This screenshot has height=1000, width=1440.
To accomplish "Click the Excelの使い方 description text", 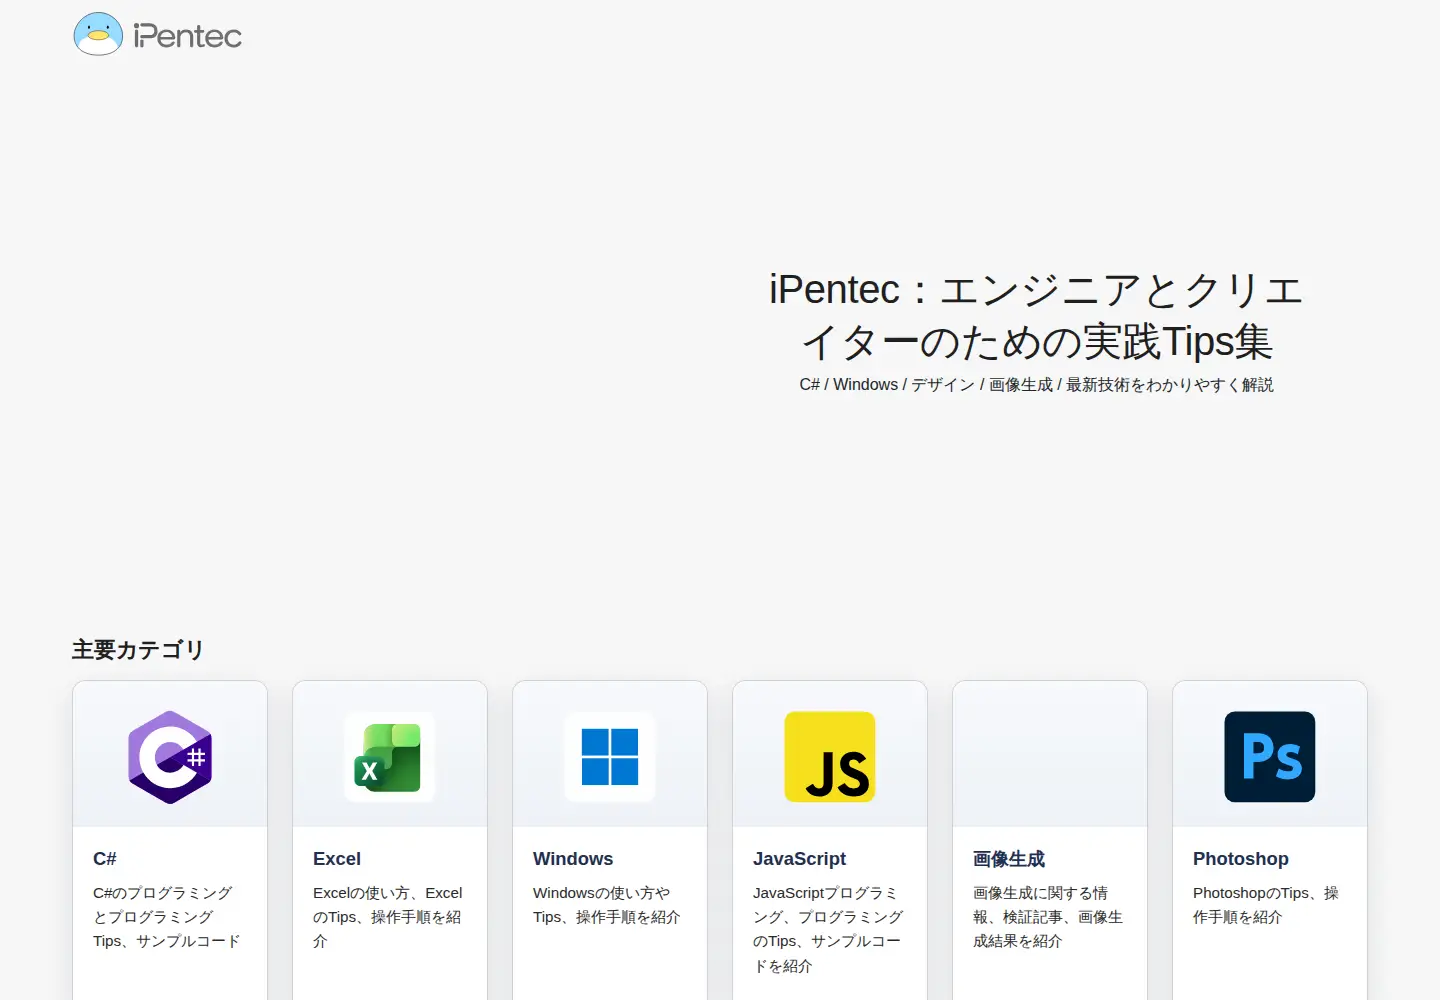I will click(388, 917).
